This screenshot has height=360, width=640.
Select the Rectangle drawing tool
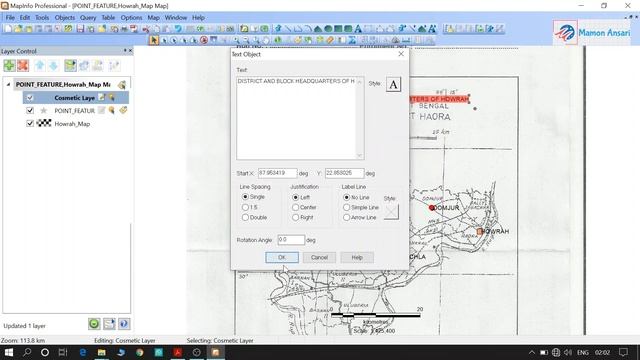[338, 29]
